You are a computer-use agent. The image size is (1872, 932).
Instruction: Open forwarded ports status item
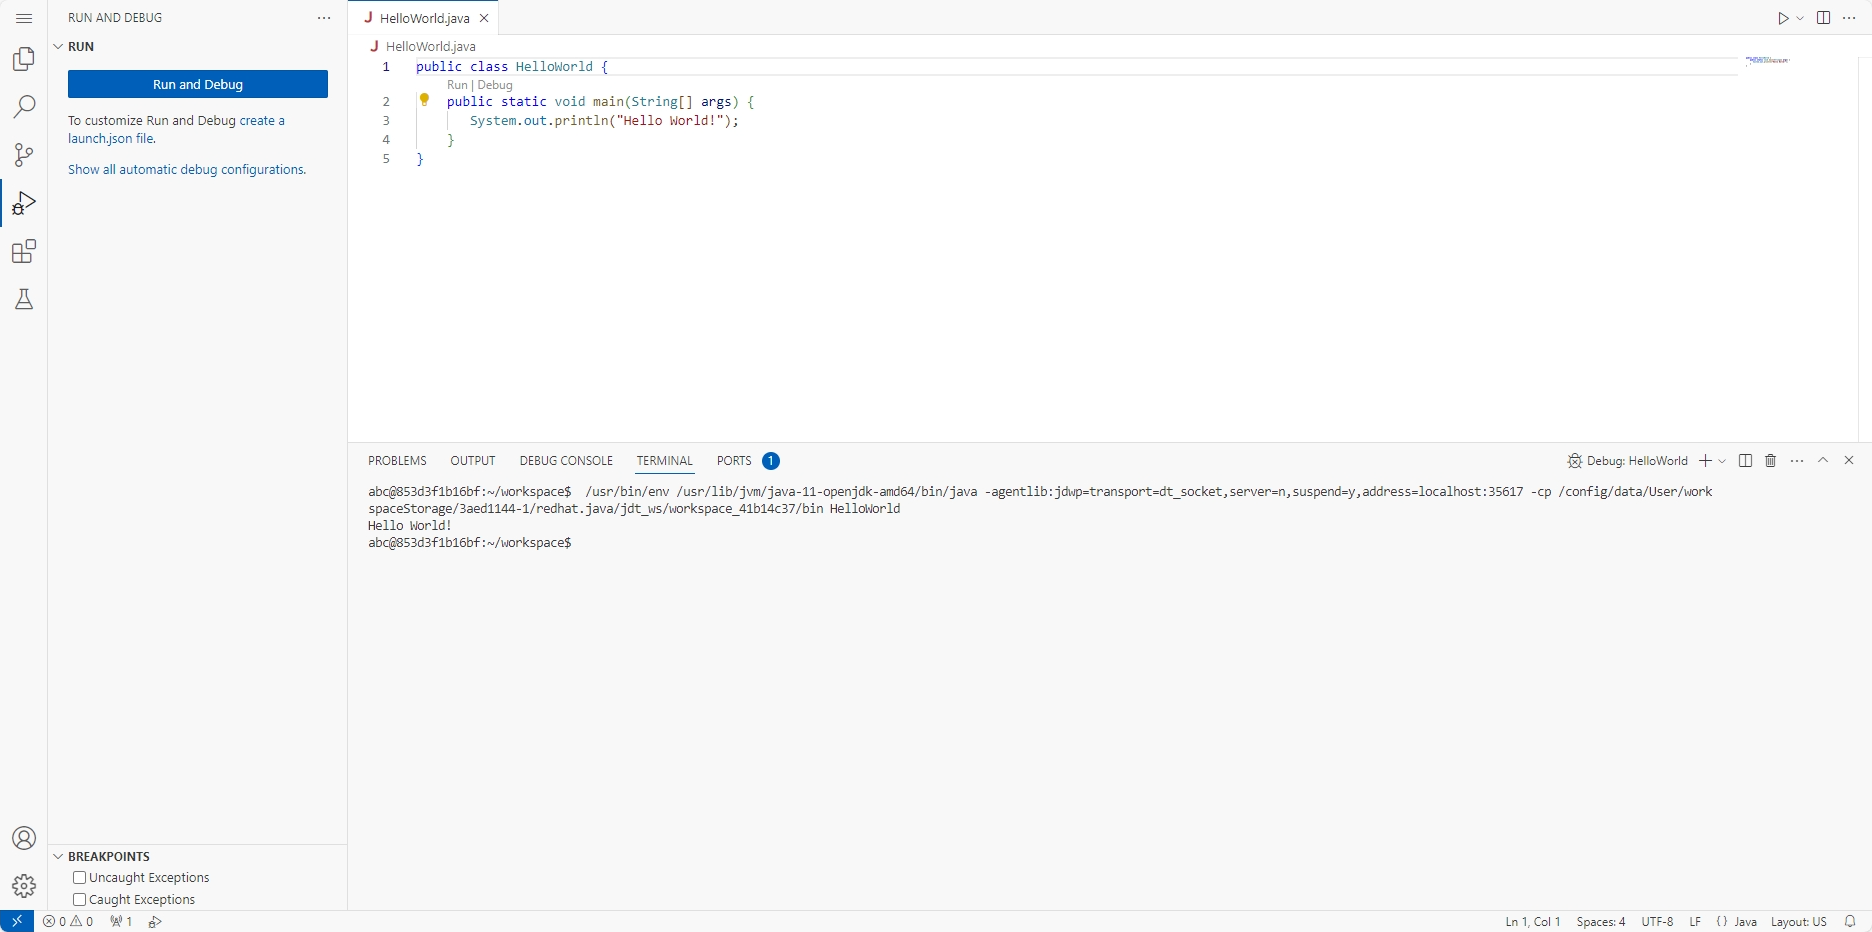[121, 922]
